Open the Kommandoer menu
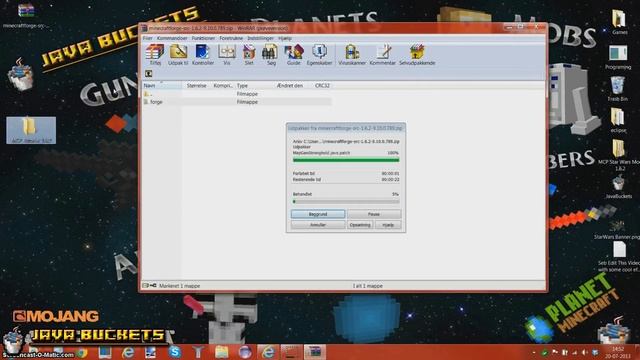Screen dimensions: 640x360 tap(172, 38)
